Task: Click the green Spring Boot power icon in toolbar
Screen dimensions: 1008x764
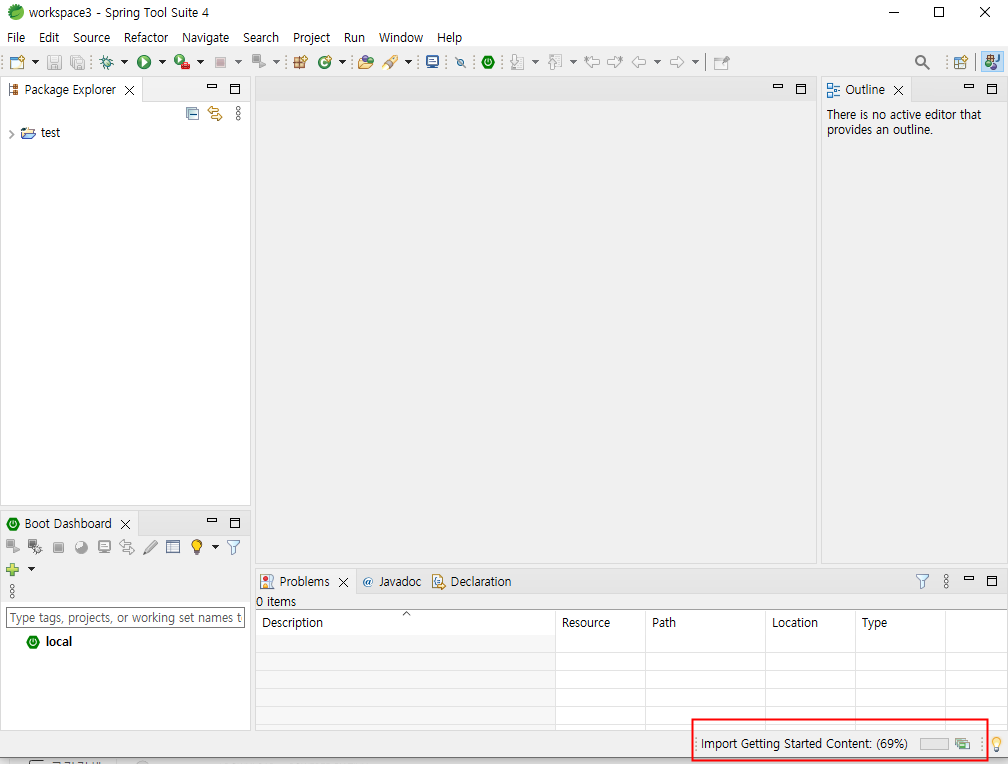Action: tap(489, 62)
